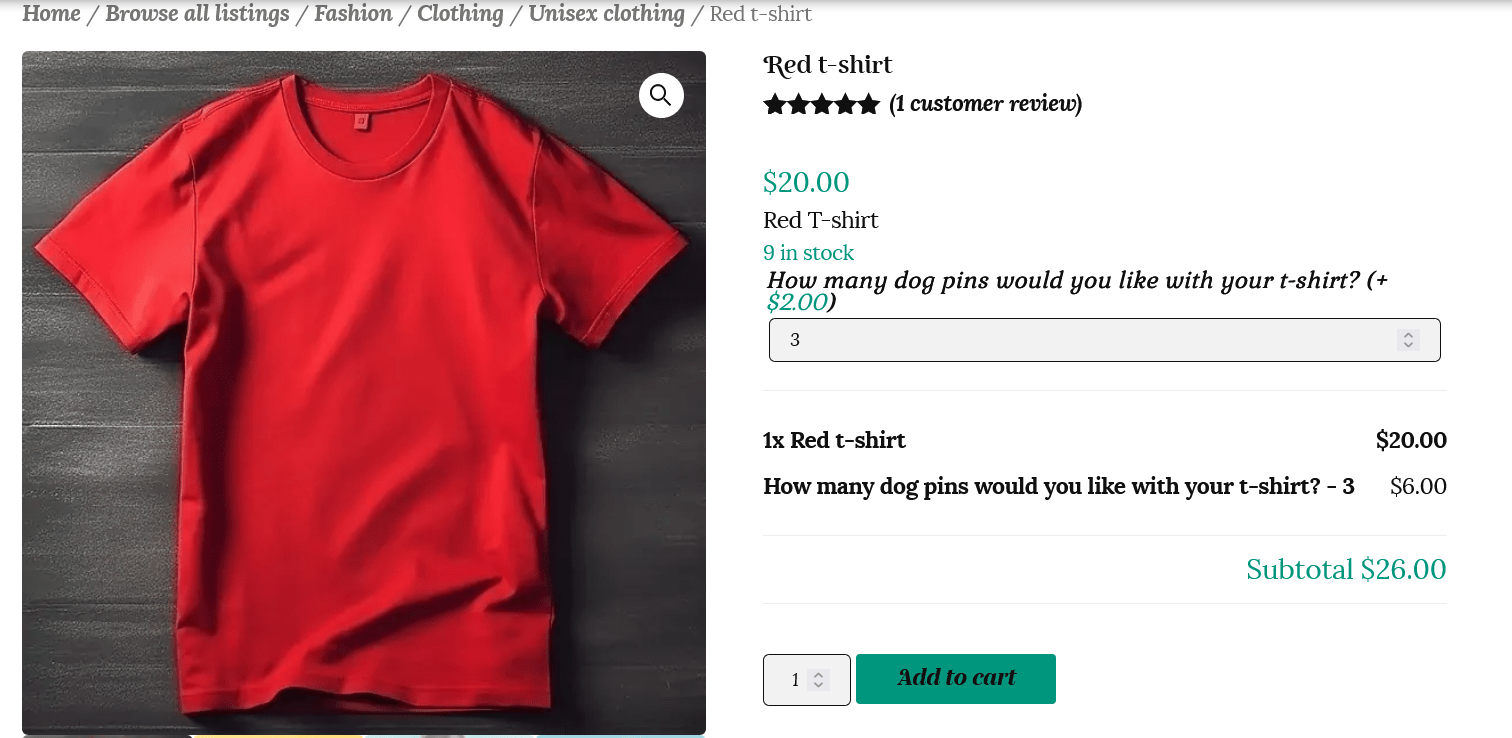This screenshot has width=1512, height=738.
Task: Click the Red t-shirt product title heading
Action: [828, 65]
